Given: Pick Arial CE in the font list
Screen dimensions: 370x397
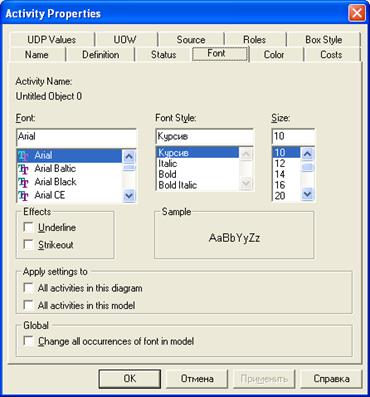Looking at the screenshot, I should point(69,195).
